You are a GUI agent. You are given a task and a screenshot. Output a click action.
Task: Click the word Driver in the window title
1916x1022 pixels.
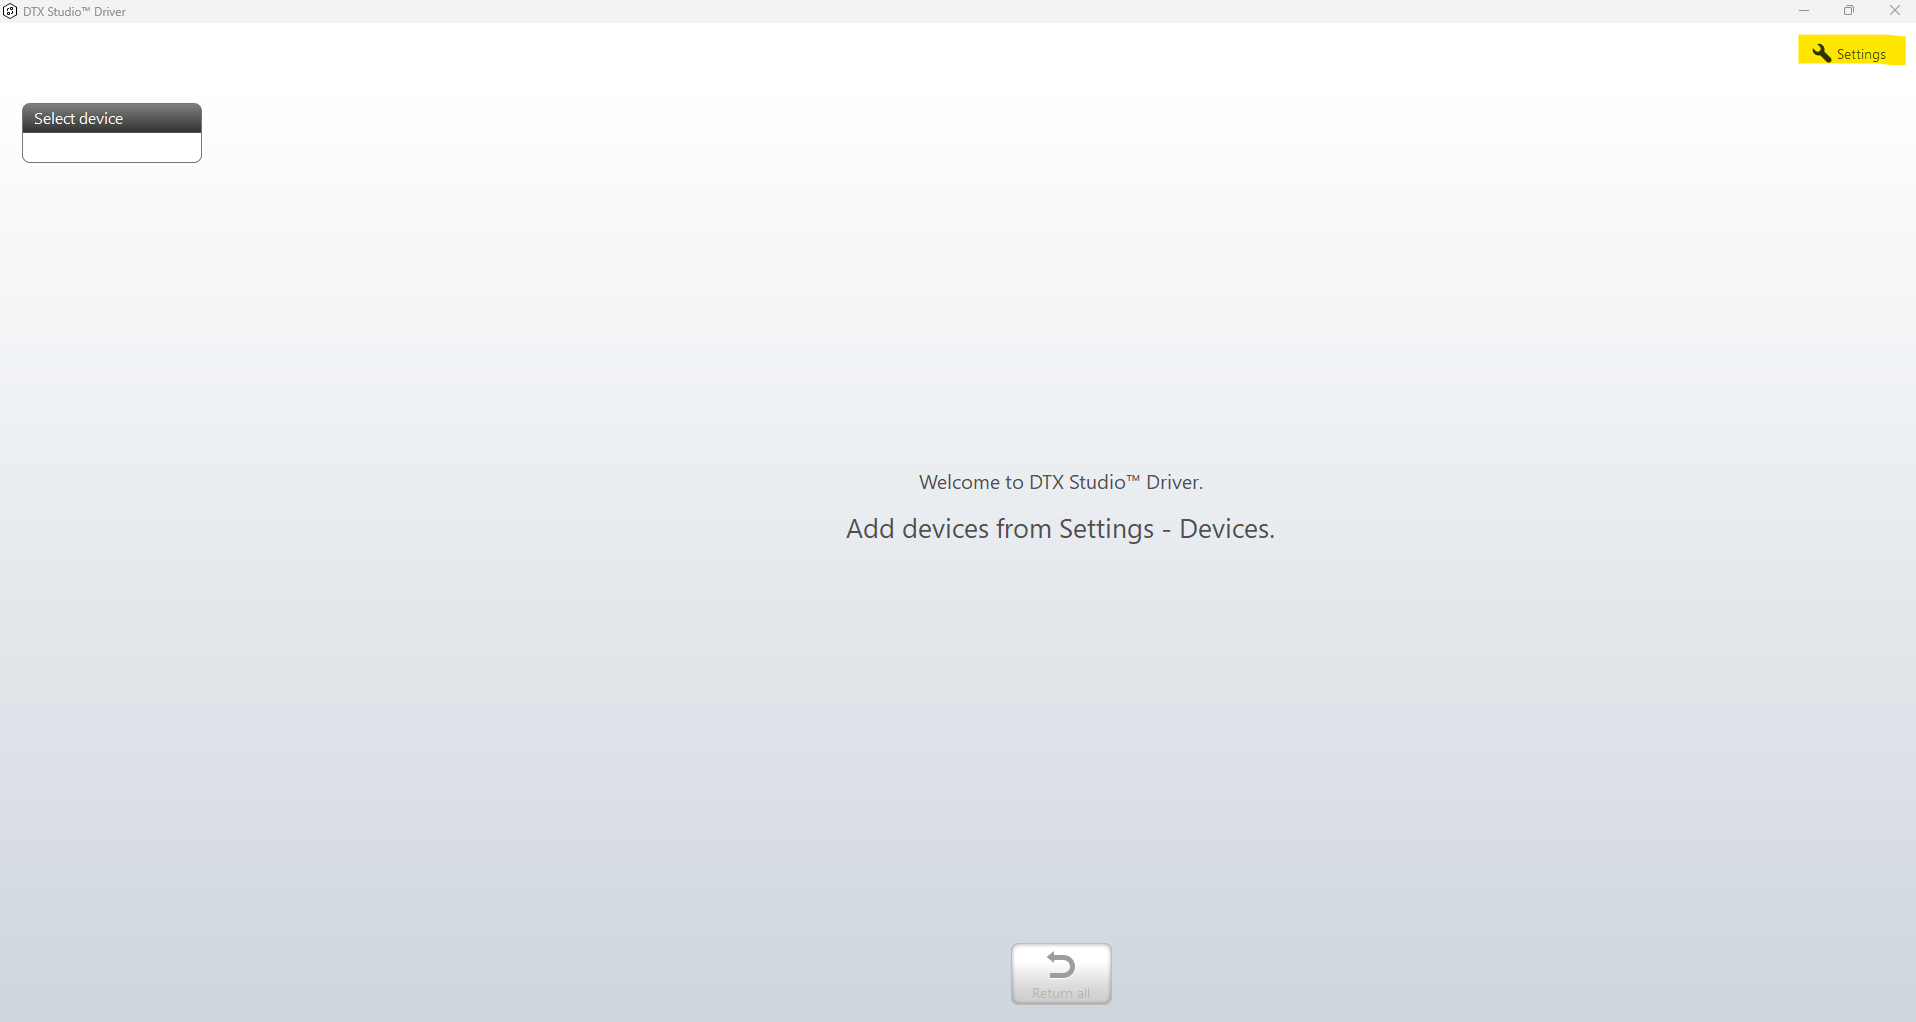click(110, 12)
